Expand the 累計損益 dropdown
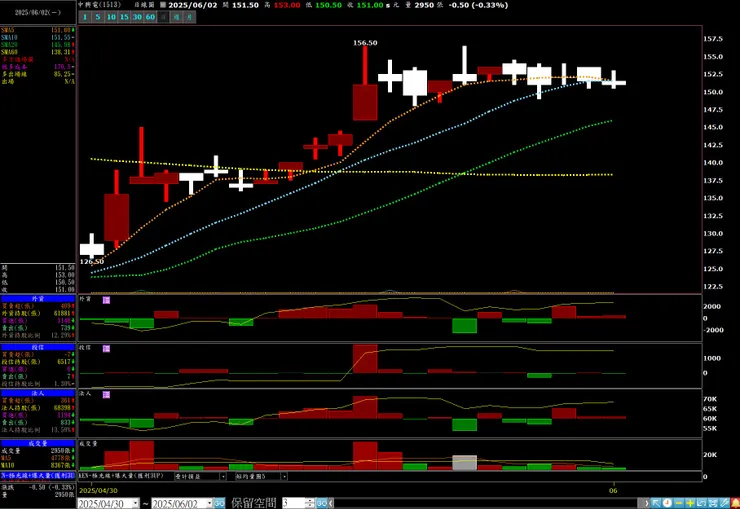This screenshot has width=740, height=509. coord(223,476)
